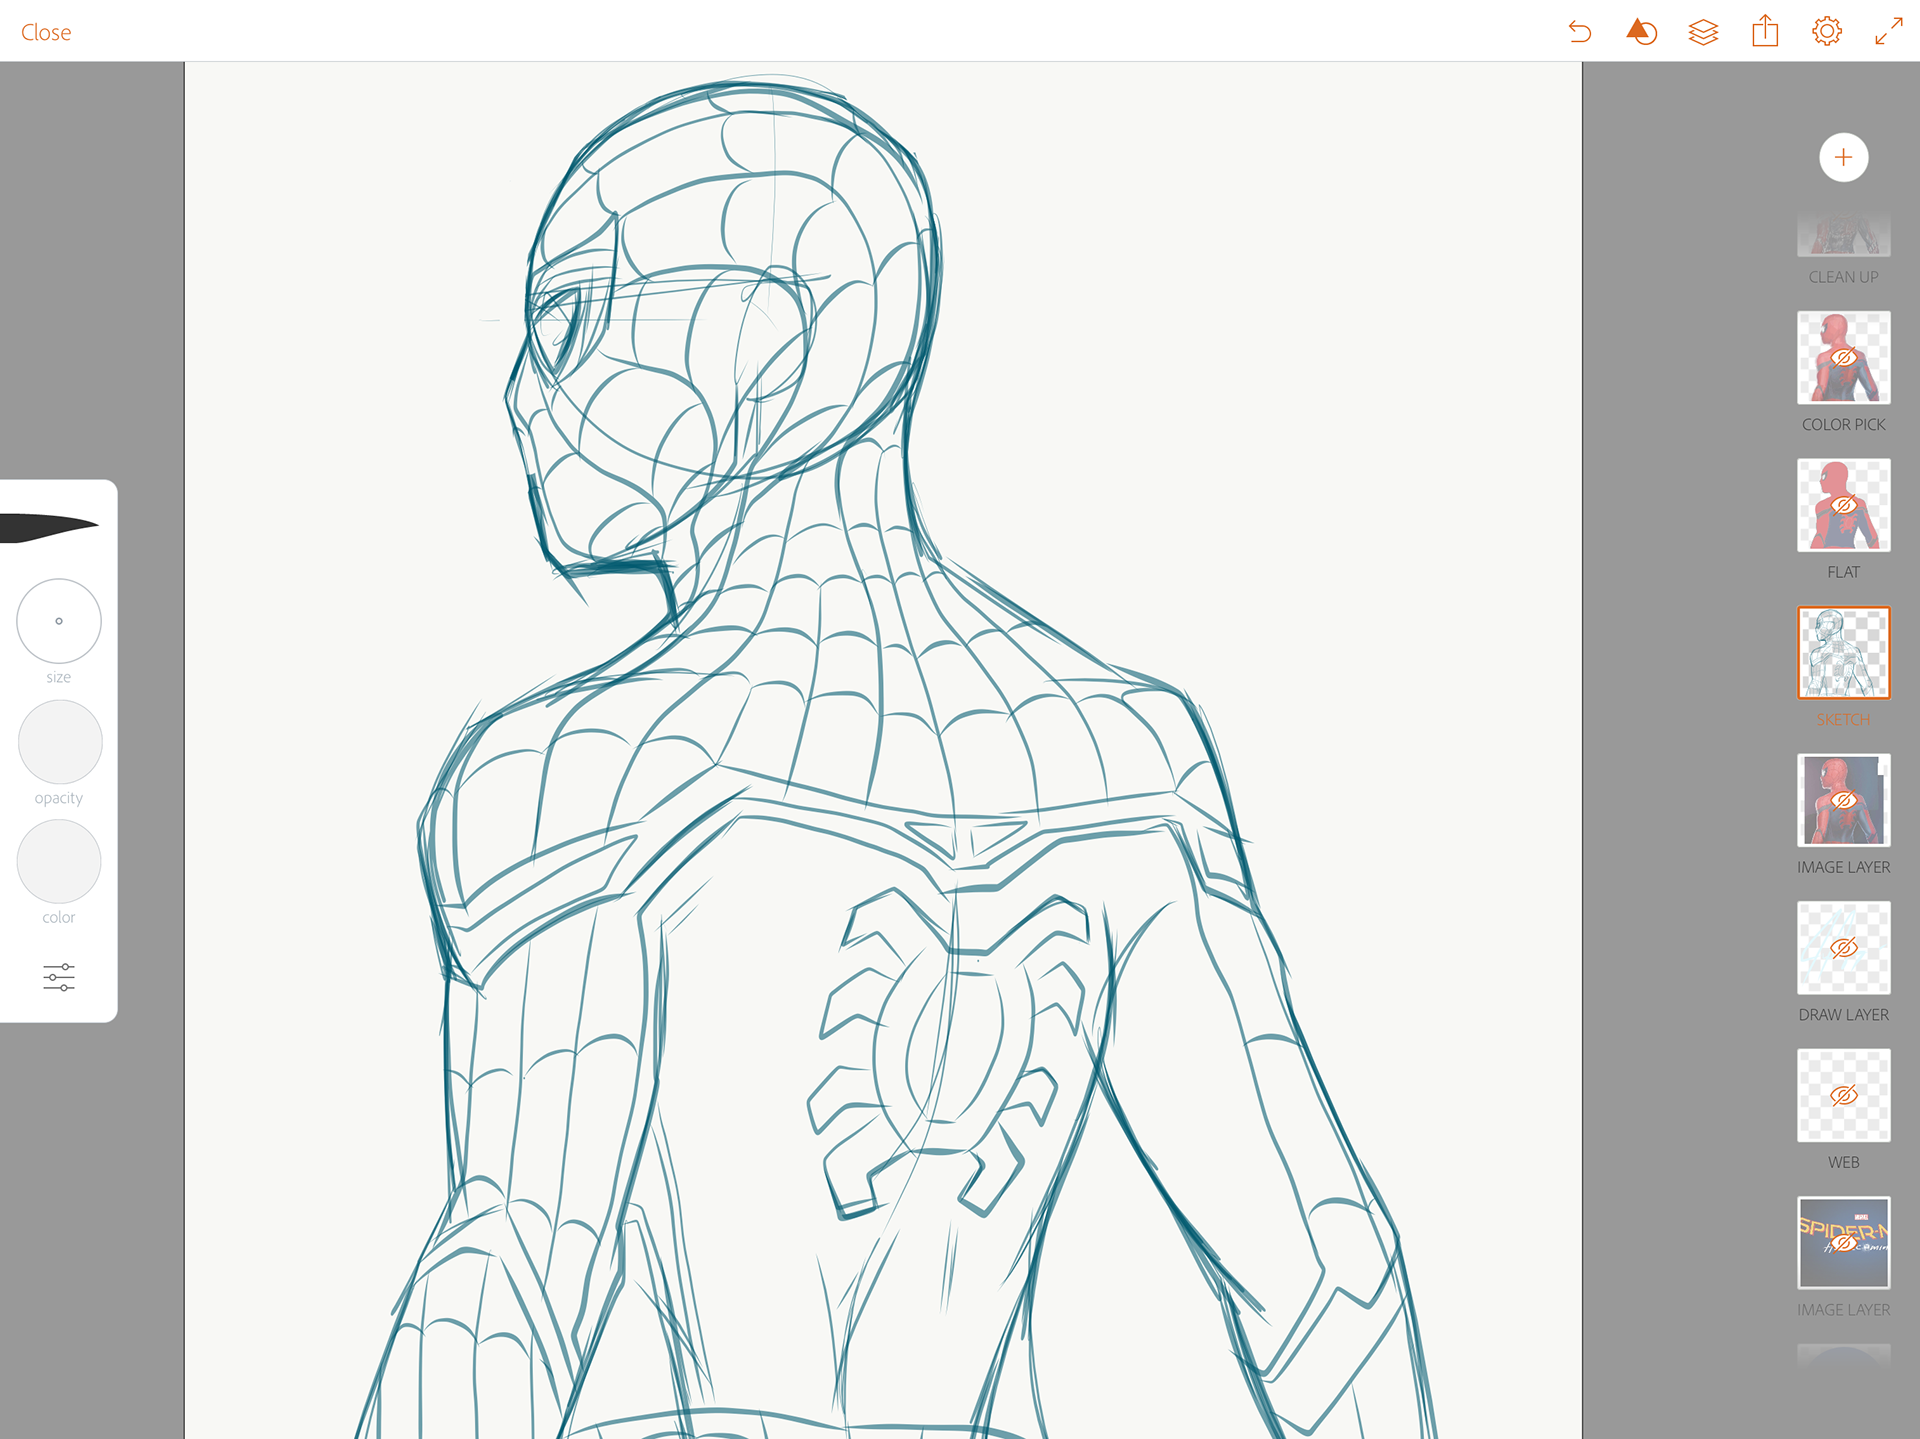
Task: Select the brush tip preview
Action: coord(50,527)
